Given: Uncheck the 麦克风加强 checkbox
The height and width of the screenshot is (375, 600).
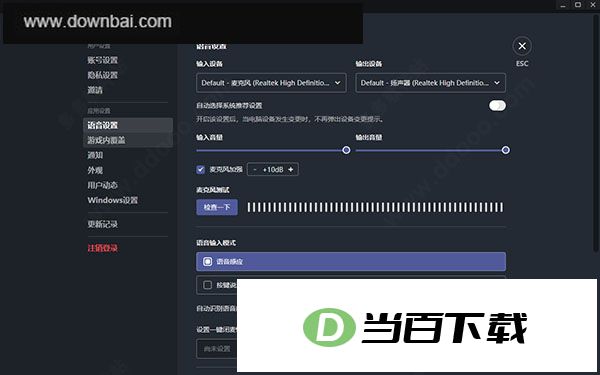Looking at the screenshot, I should click(x=201, y=170).
